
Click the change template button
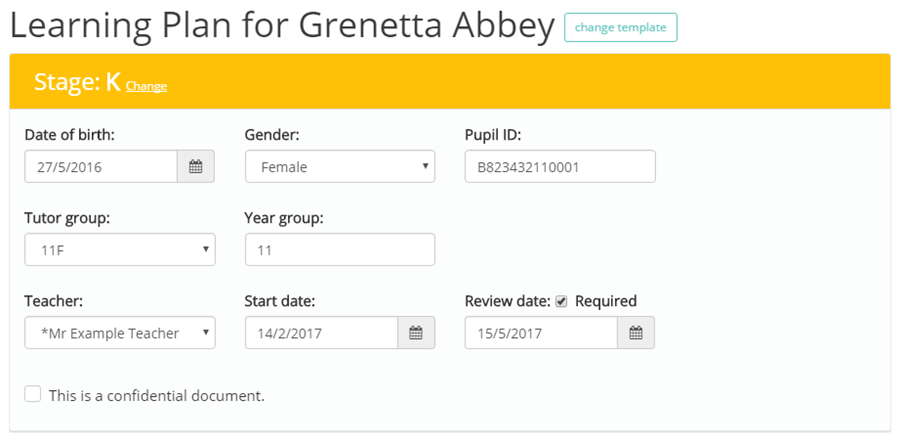[x=620, y=28]
